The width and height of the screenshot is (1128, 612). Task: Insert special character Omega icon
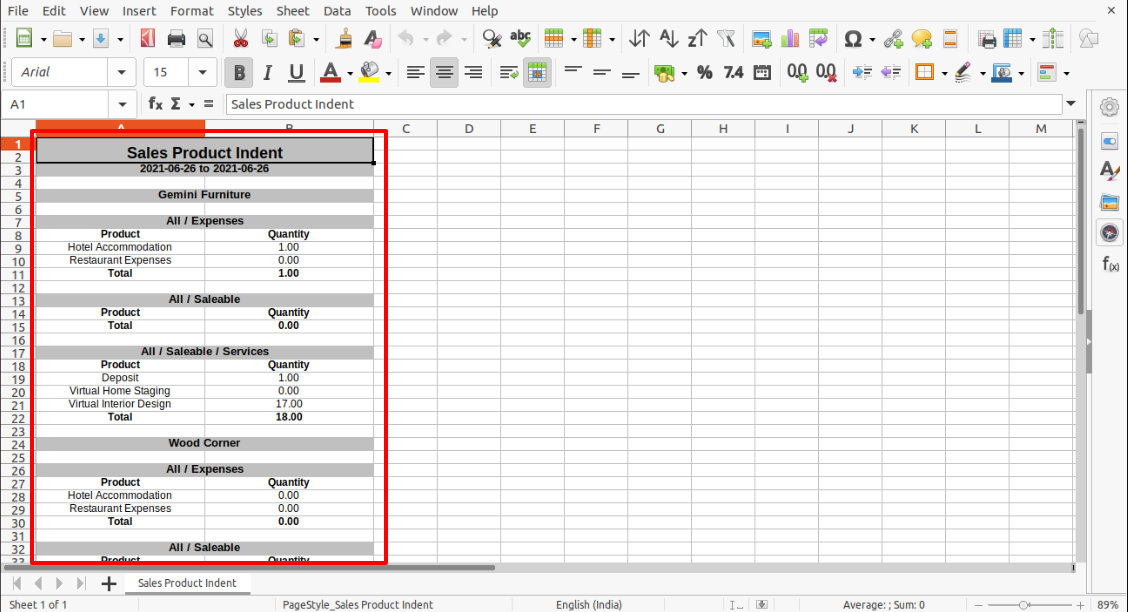pyautogui.click(x=852, y=38)
